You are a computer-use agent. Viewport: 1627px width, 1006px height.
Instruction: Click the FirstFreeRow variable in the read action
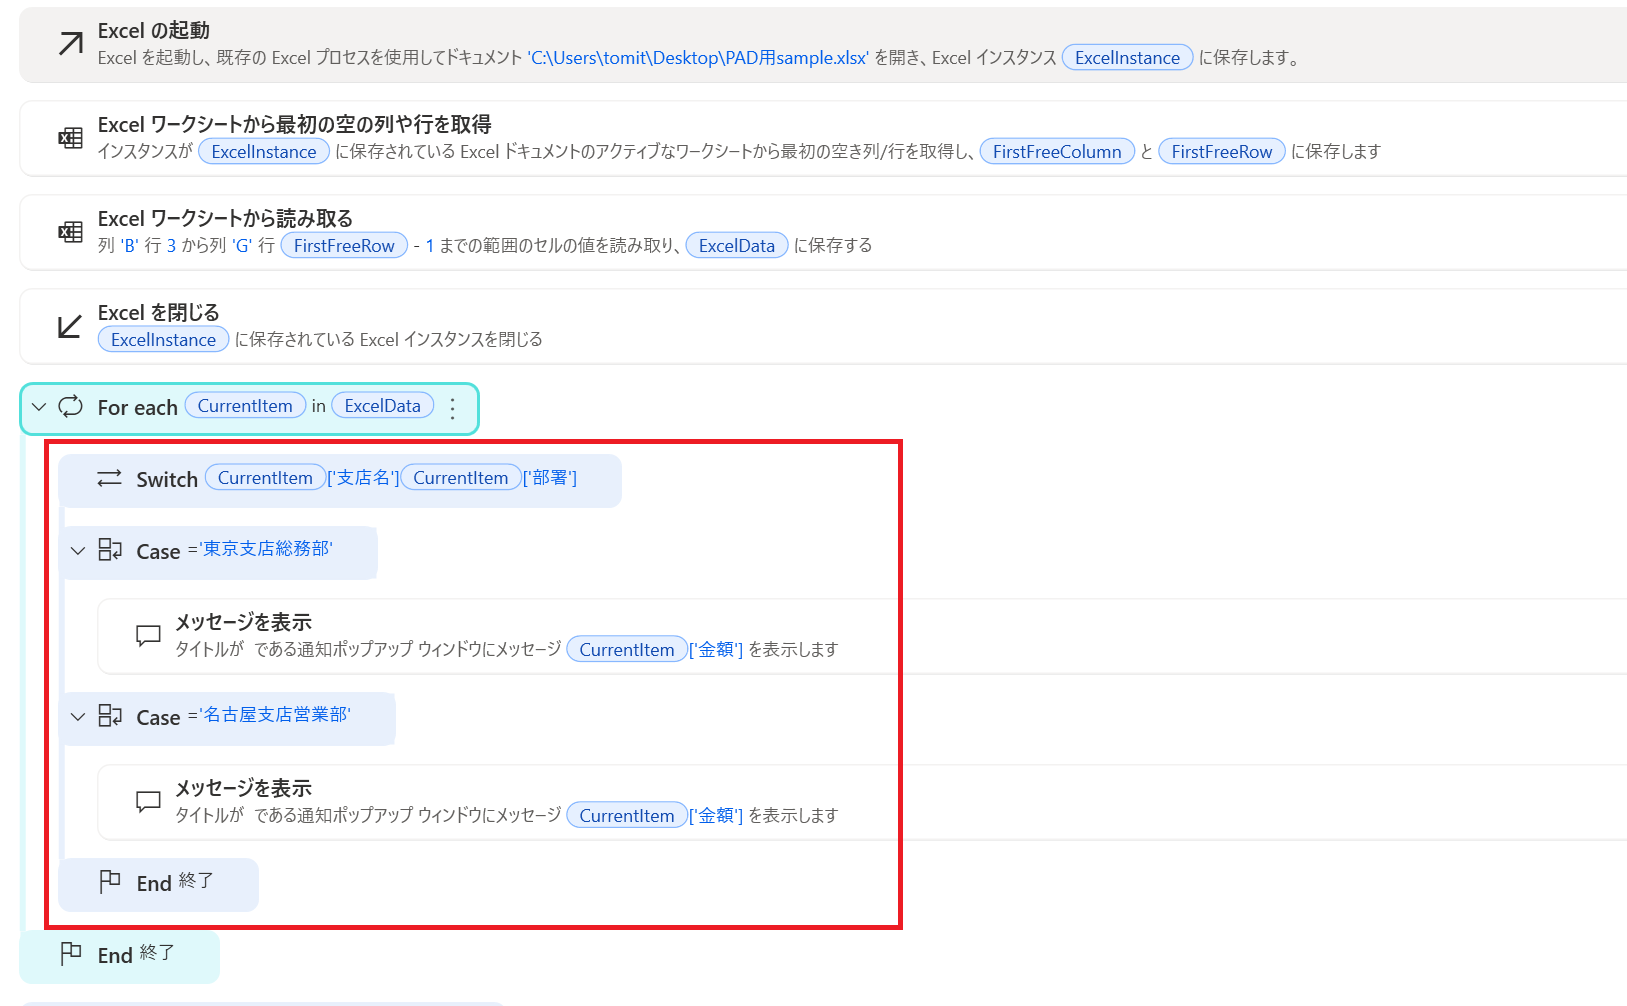344,245
